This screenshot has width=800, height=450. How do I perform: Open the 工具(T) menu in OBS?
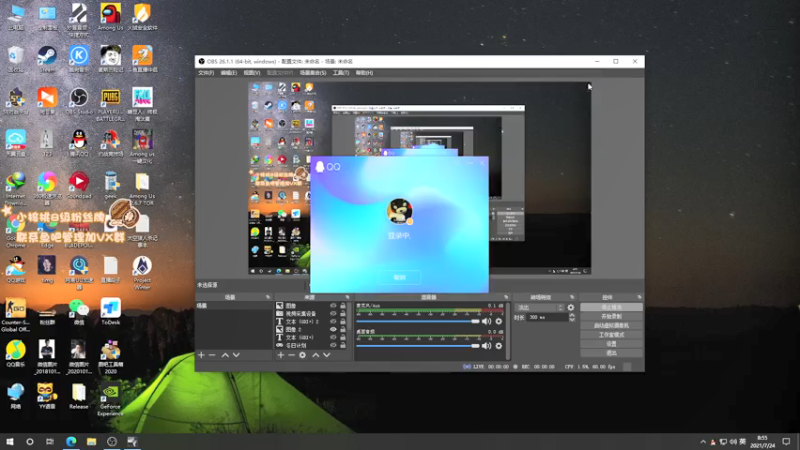click(341, 73)
